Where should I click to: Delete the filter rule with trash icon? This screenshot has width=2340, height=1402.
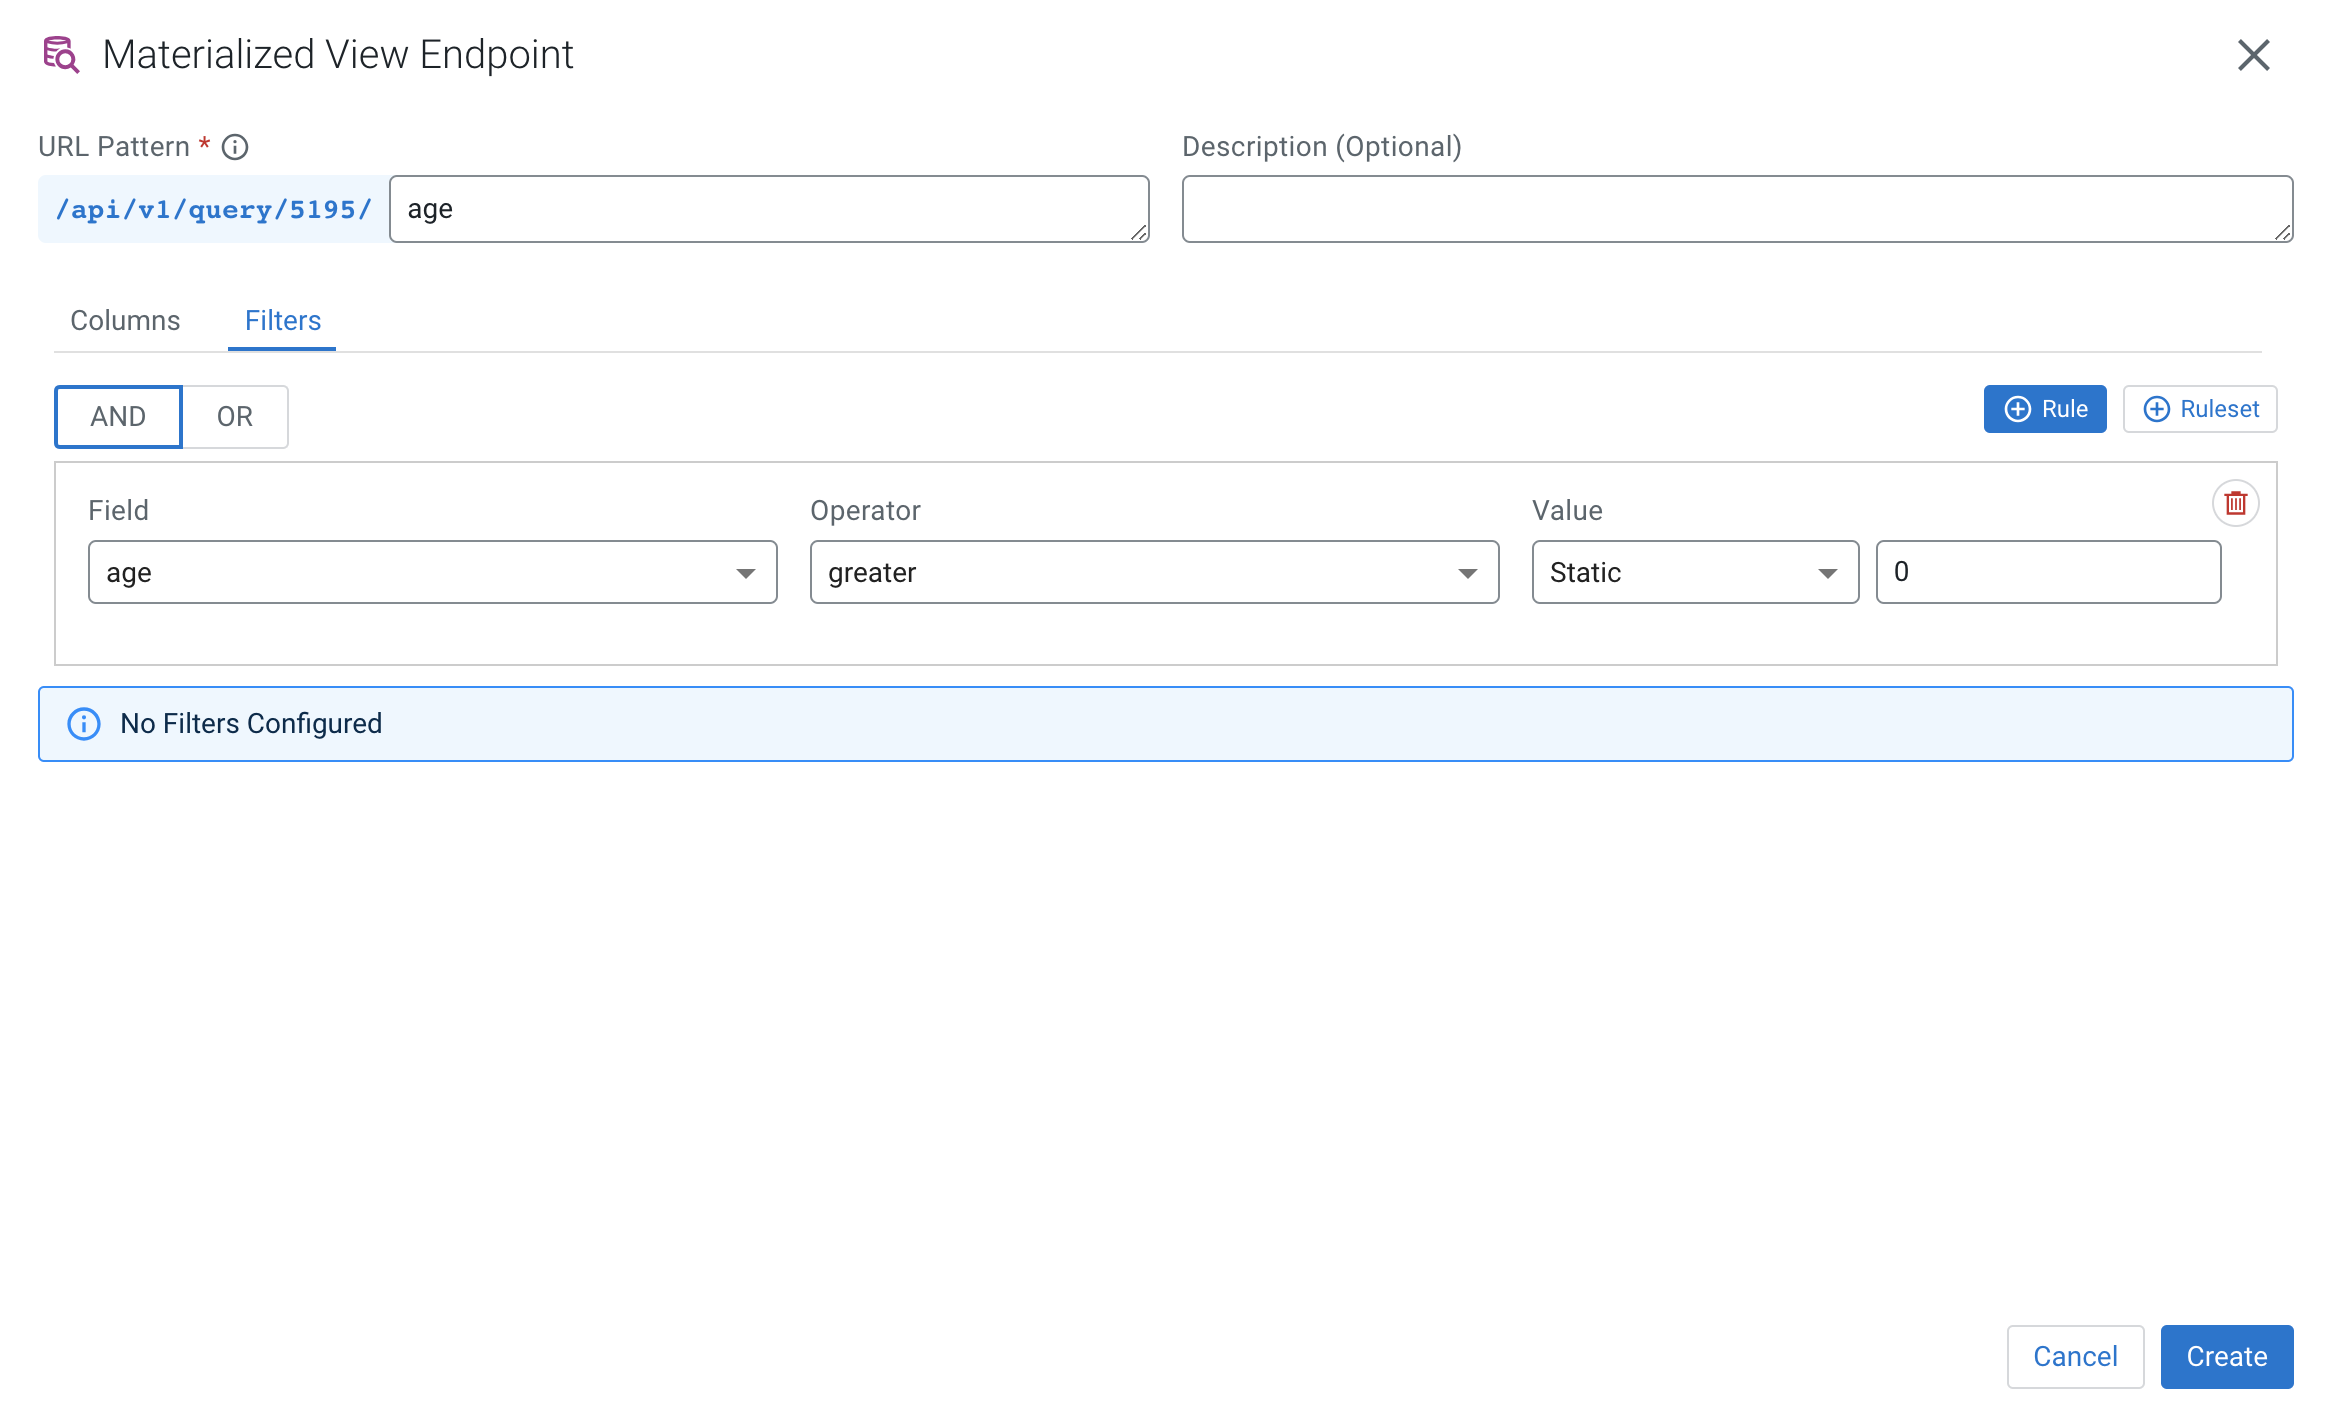(x=2235, y=503)
